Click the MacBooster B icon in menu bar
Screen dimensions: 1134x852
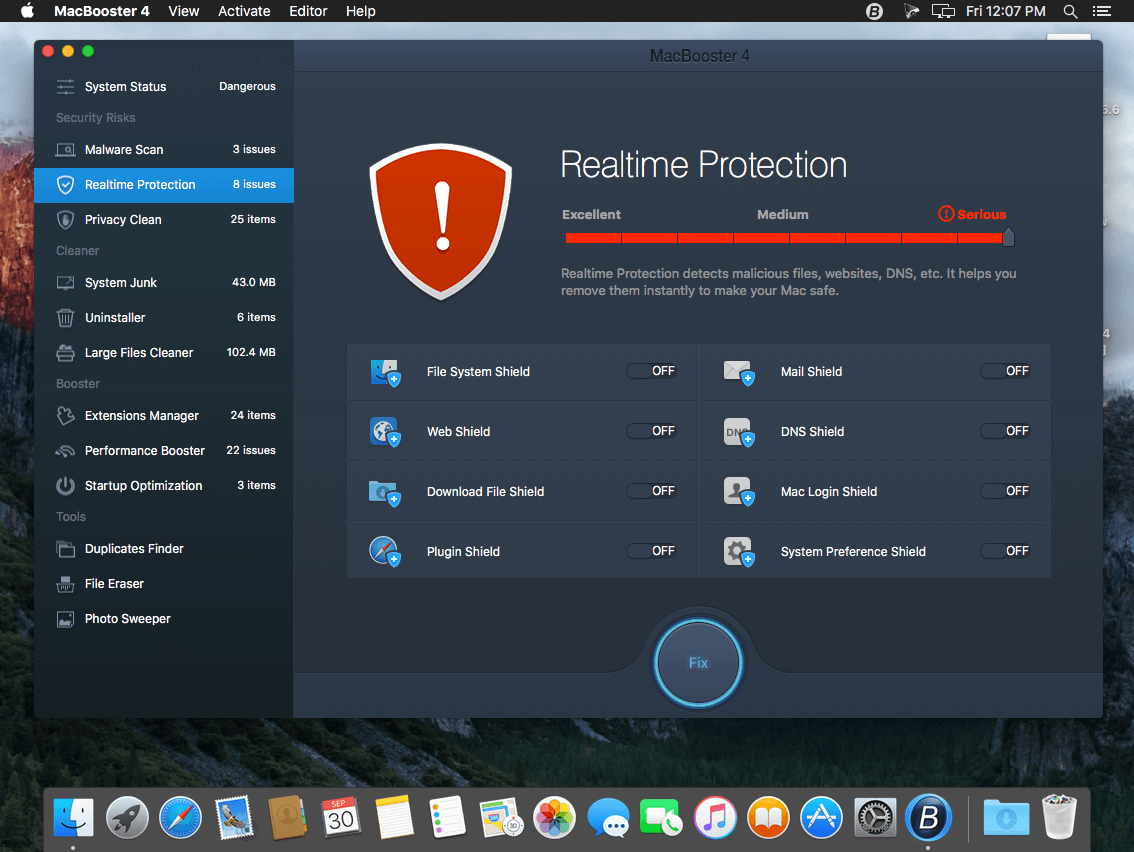pos(874,11)
